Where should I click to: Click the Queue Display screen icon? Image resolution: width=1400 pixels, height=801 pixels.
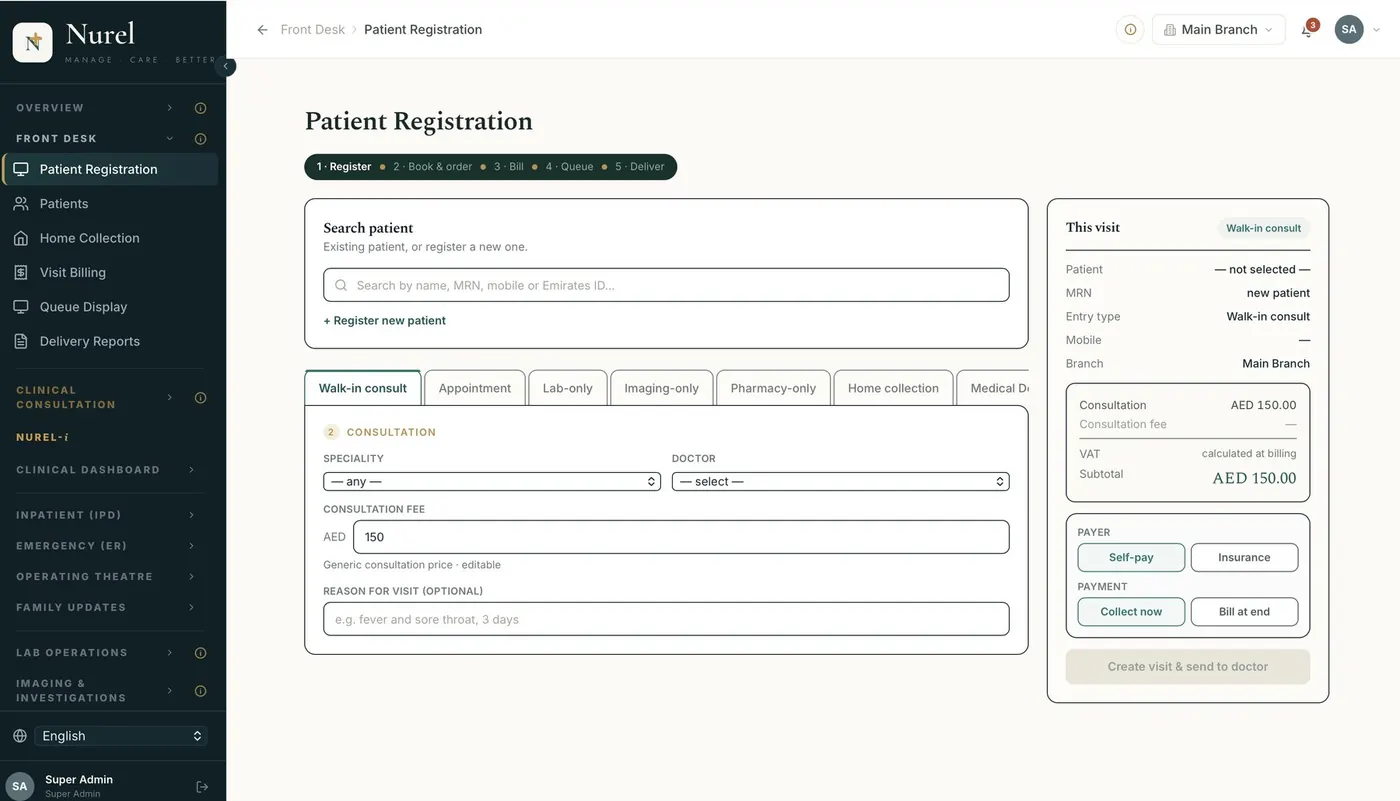(x=21, y=307)
